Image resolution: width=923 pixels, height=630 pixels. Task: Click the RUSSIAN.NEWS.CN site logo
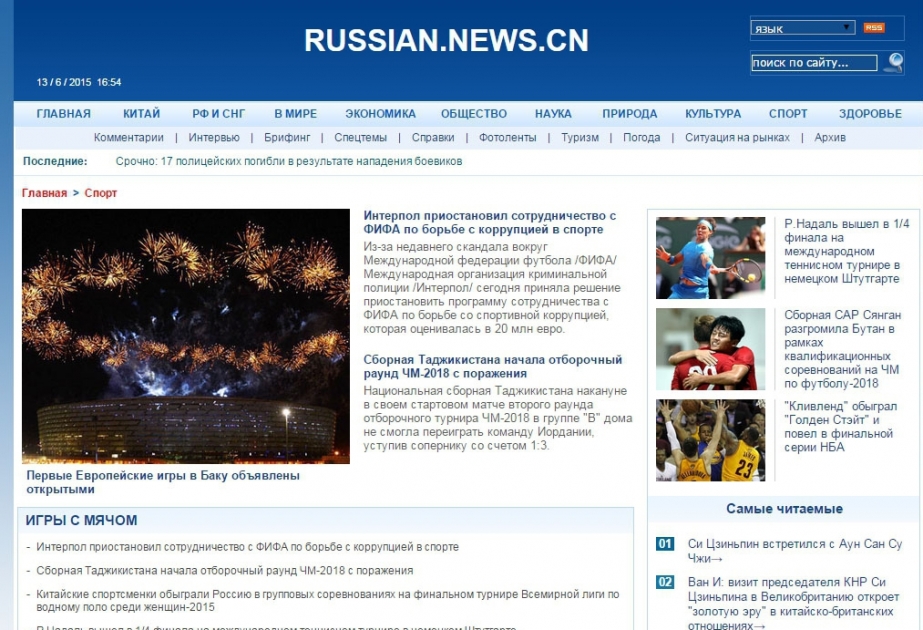(x=446, y=41)
